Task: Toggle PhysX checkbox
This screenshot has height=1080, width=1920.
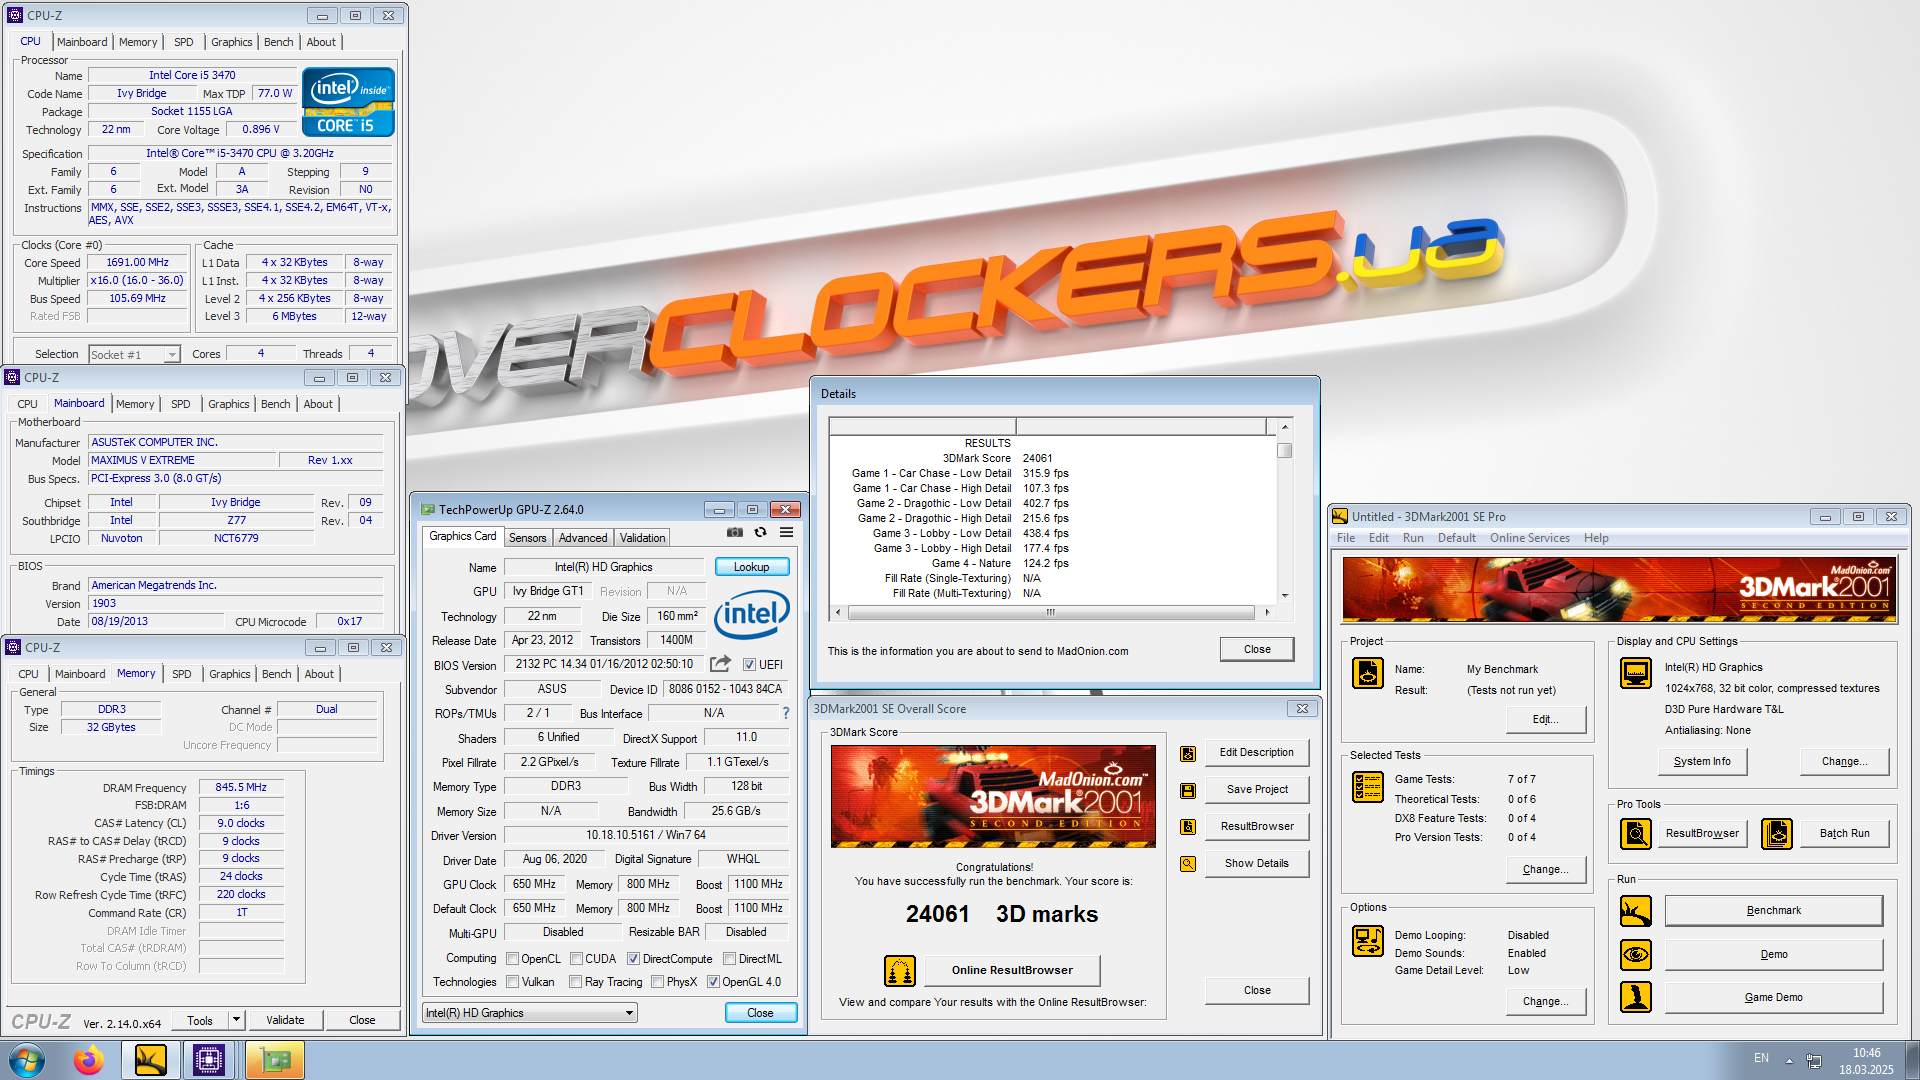Action: click(657, 982)
